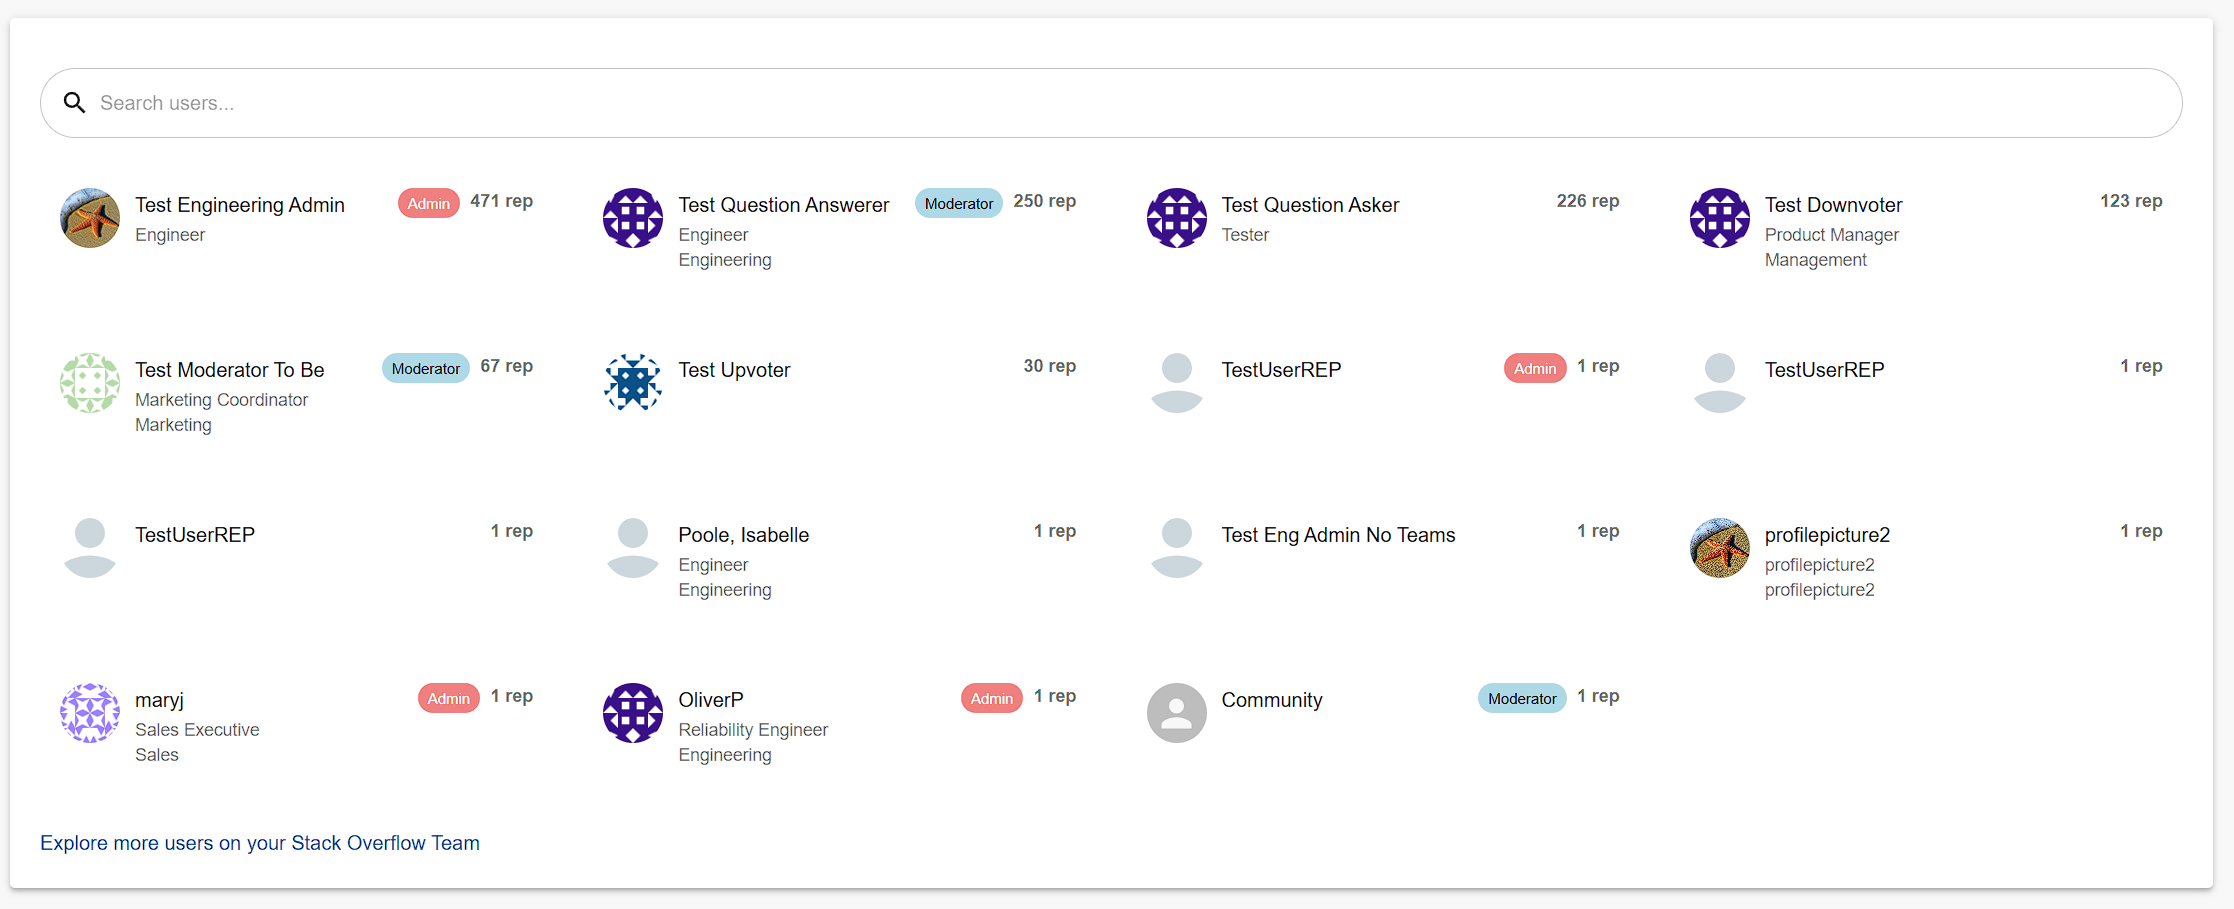Click the 123 rep value
The height and width of the screenshot is (909, 2234).
[x=2131, y=201]
